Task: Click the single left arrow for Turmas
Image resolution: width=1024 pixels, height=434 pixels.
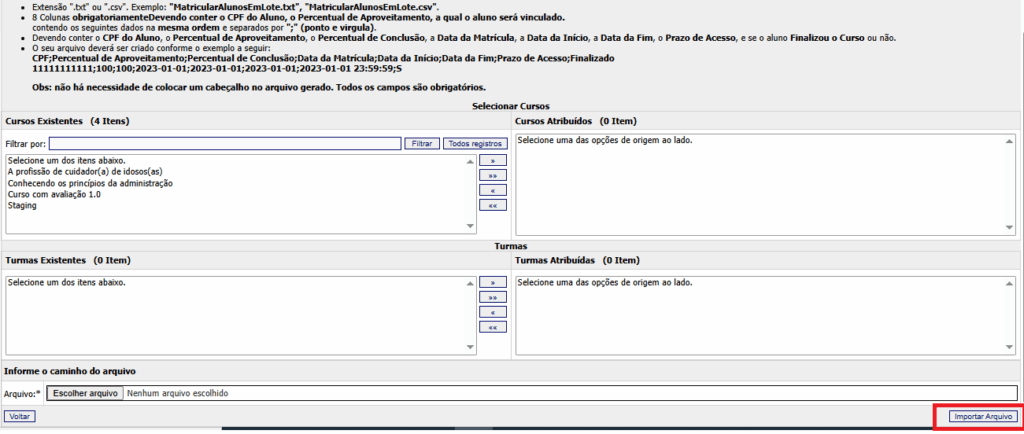Action: coord(493,312)
